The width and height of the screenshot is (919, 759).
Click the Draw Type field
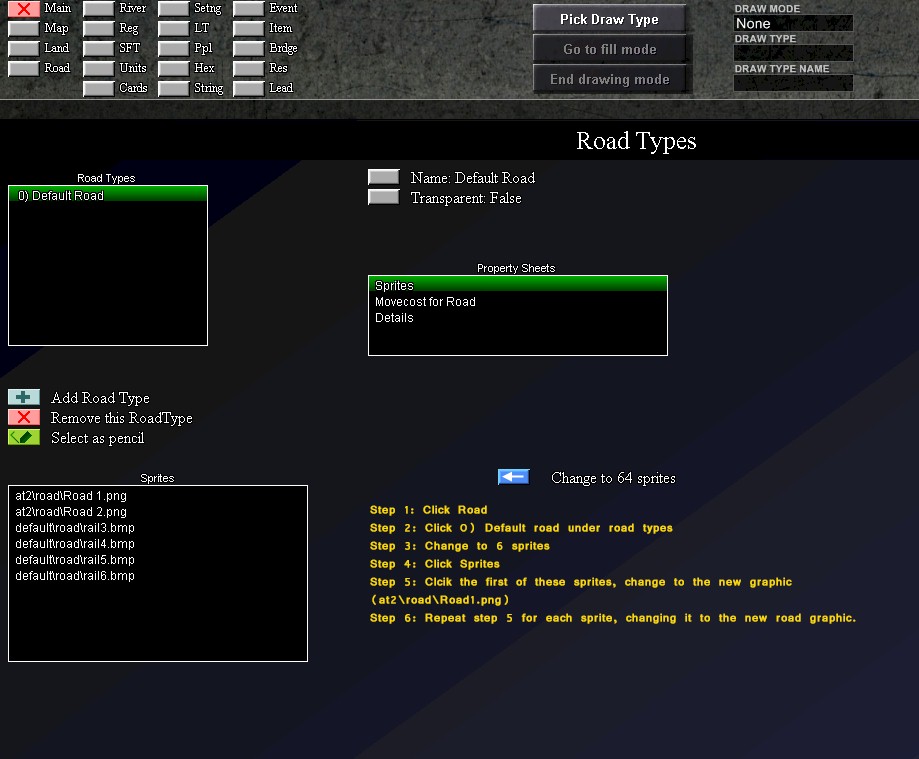[793, 53]
